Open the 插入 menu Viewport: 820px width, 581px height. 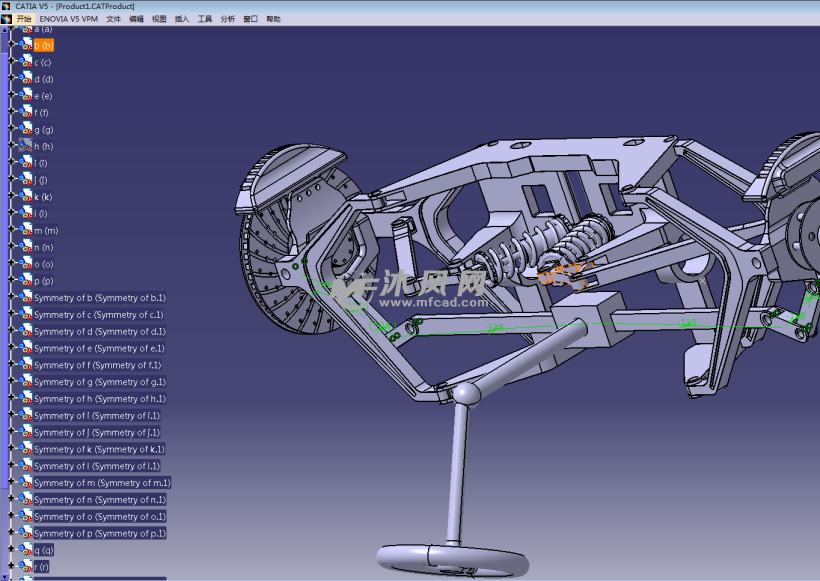coord(182,19)
